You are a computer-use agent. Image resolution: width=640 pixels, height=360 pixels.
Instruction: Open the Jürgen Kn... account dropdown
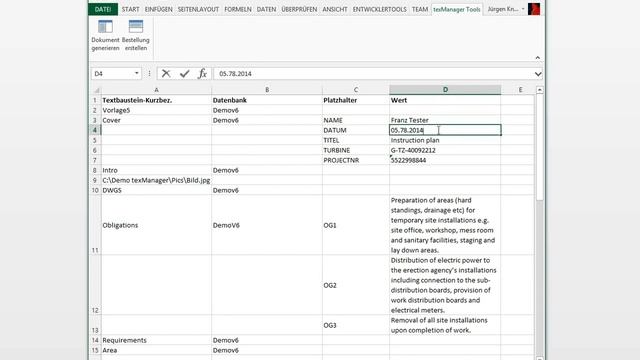[523, 9]
